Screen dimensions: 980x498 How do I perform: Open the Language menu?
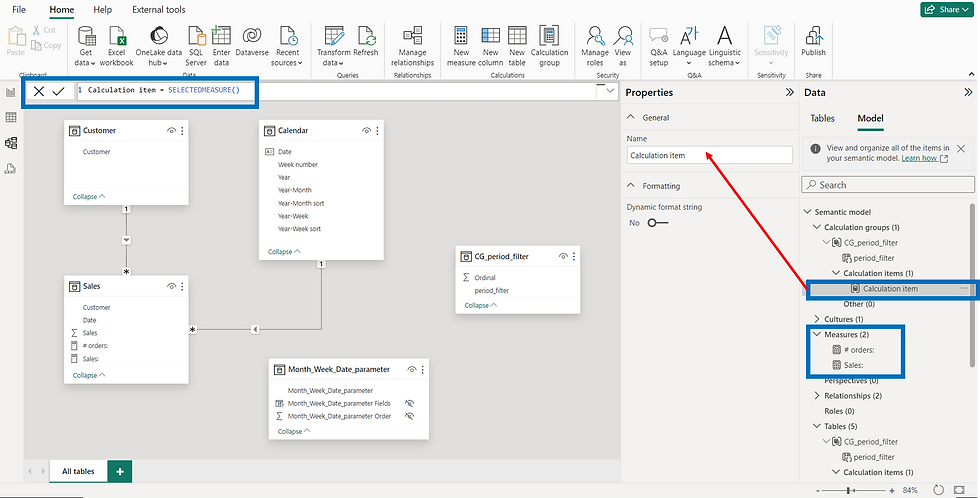point(689,46)
